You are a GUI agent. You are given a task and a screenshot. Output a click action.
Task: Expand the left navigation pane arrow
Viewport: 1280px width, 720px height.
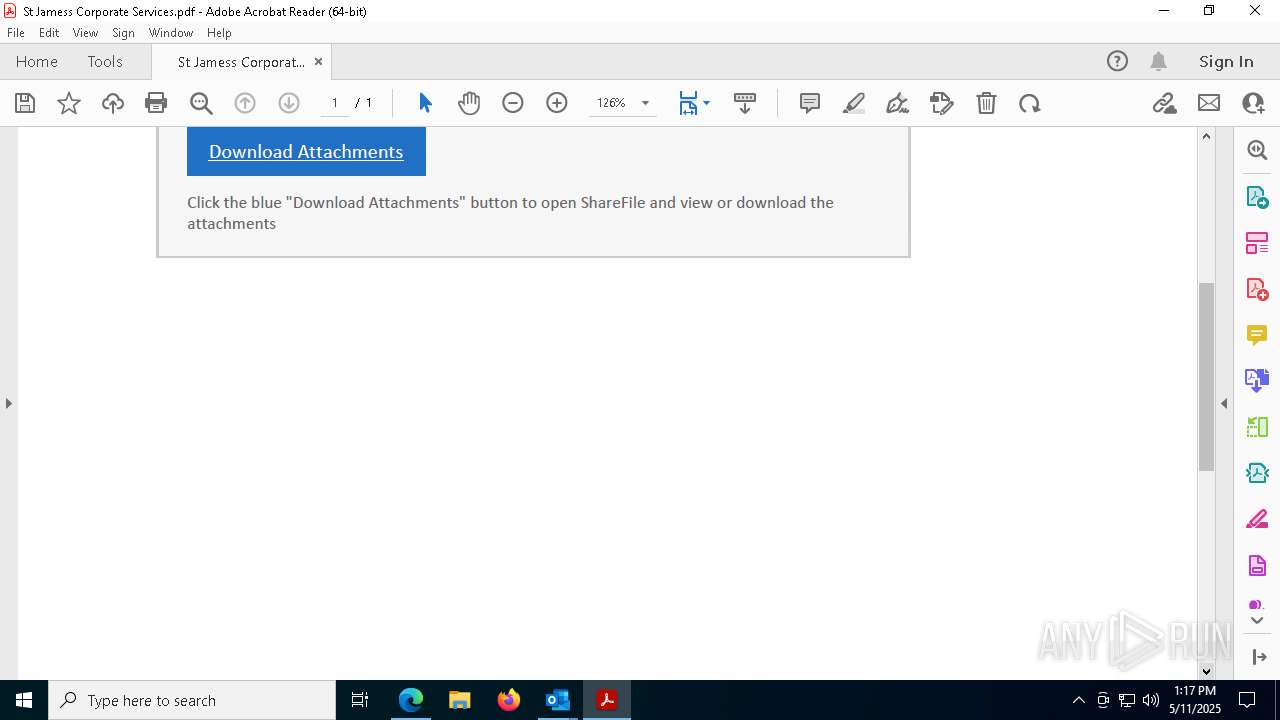[x=9, y=403]
